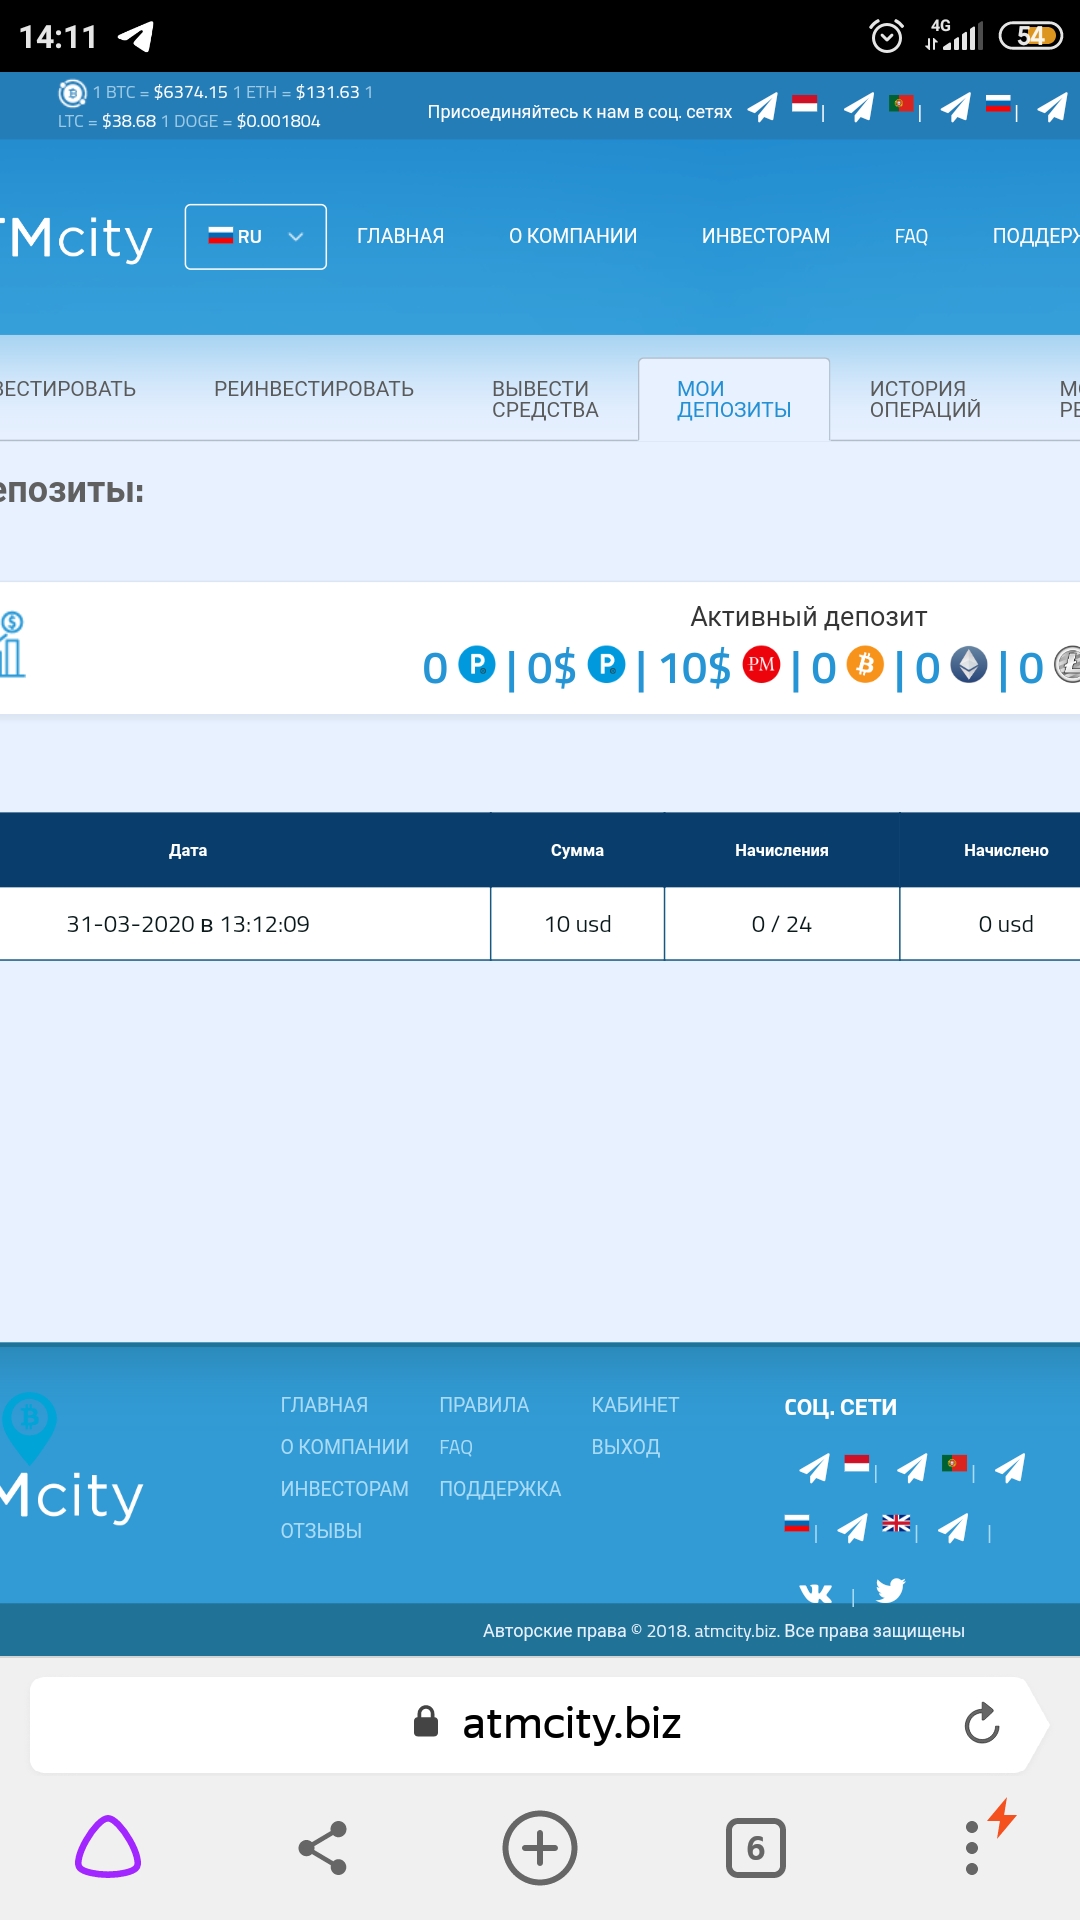Tap the ATMcity logo in the header
Image resolution: width=1080 pixels, height=1920 pixels.
(76, 238)
